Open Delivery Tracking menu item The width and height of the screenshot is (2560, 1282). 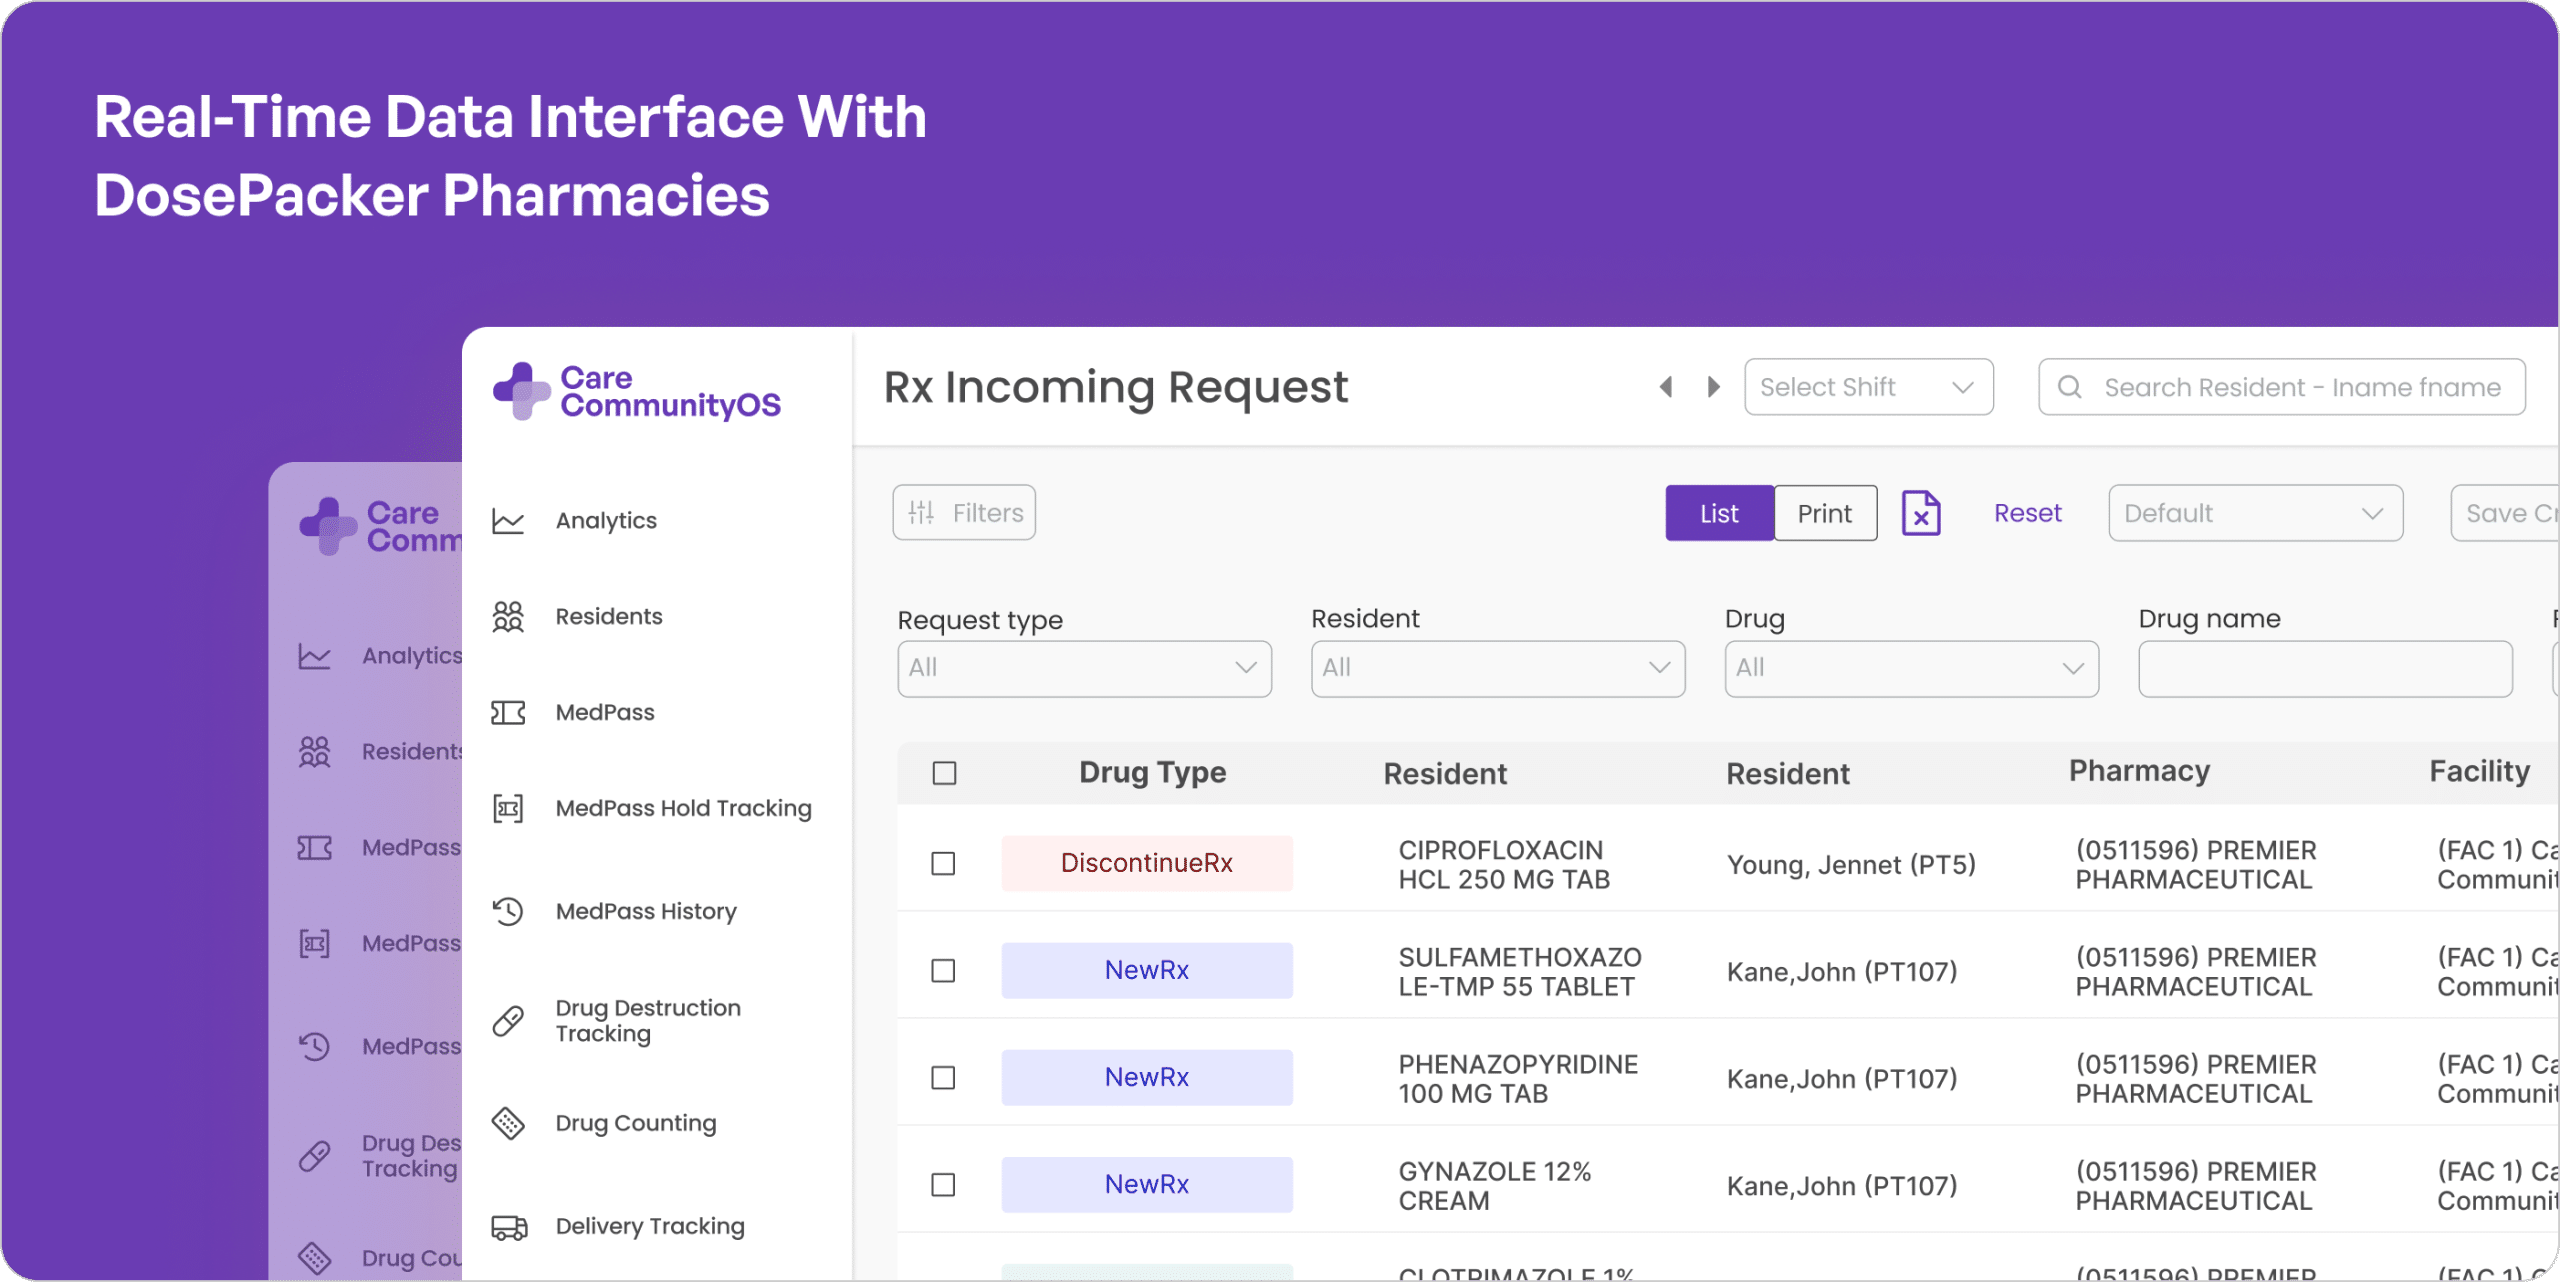coord(650,1227)
